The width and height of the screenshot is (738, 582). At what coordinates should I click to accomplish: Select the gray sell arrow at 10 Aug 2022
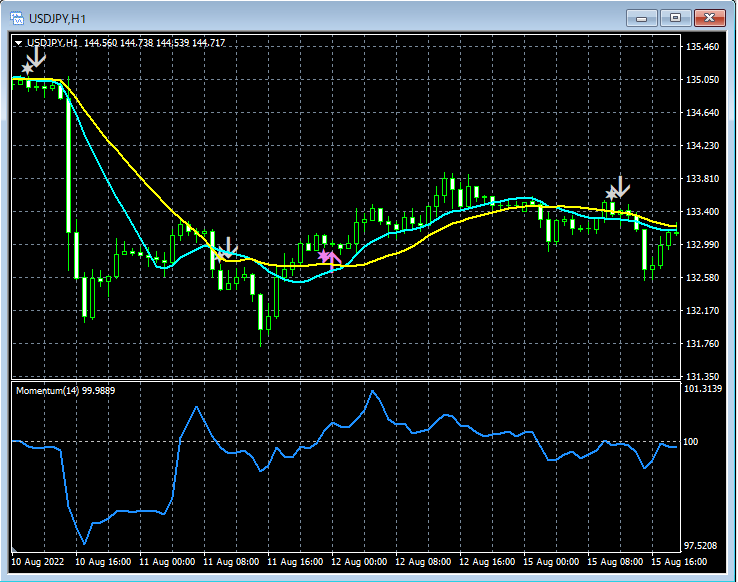coord(36,57)
